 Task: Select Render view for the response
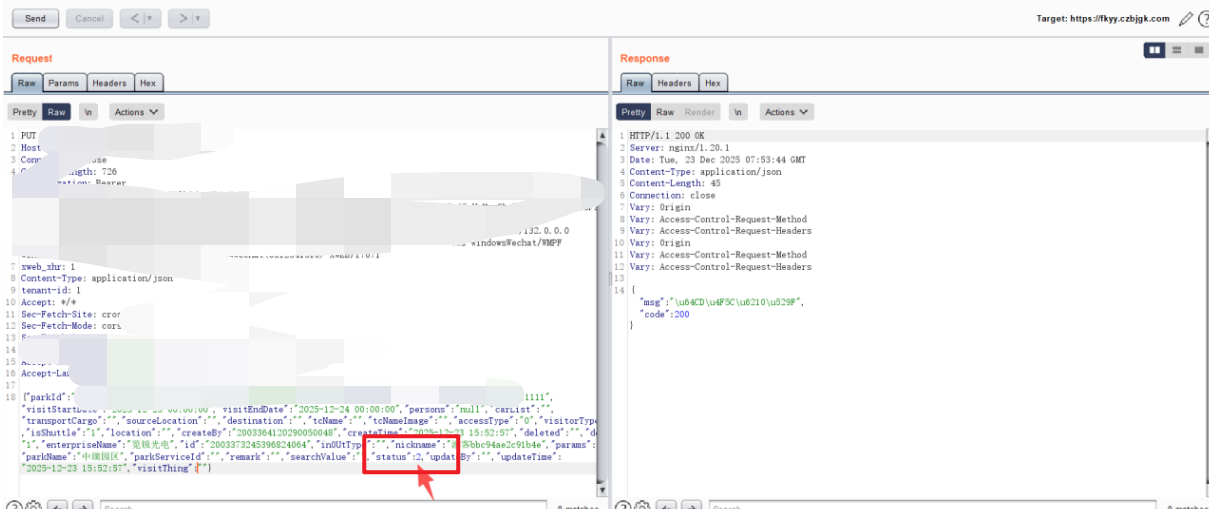pos(700,112)
